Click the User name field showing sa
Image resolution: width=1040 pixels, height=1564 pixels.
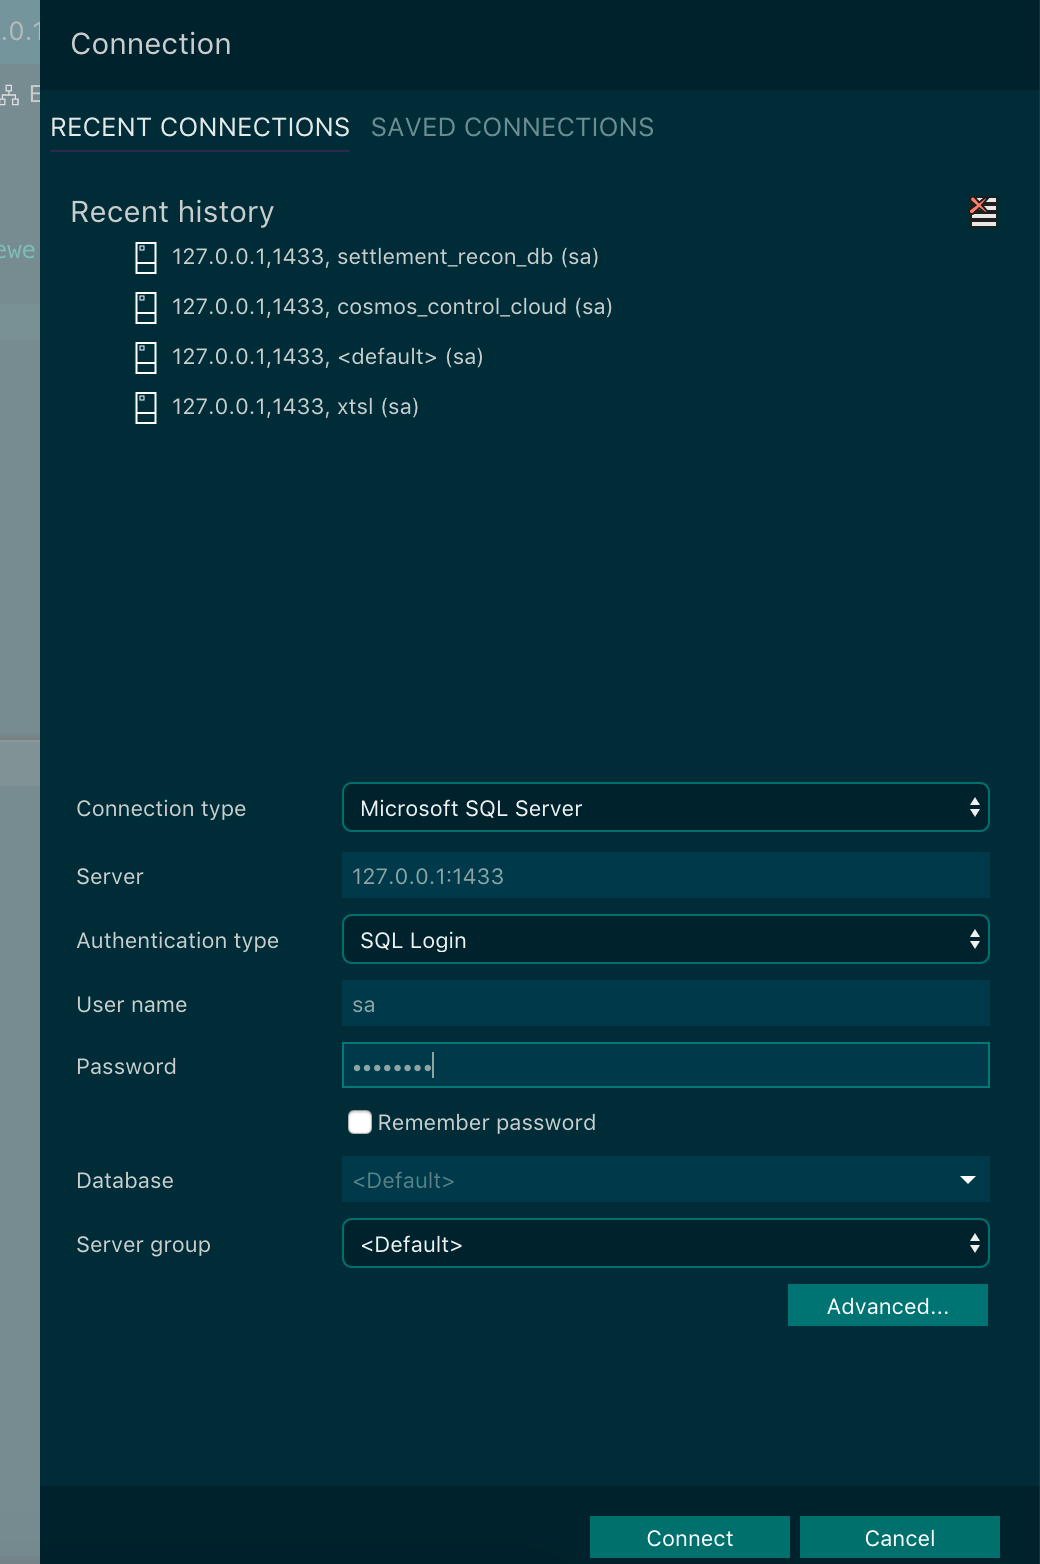coord(665,1003)
